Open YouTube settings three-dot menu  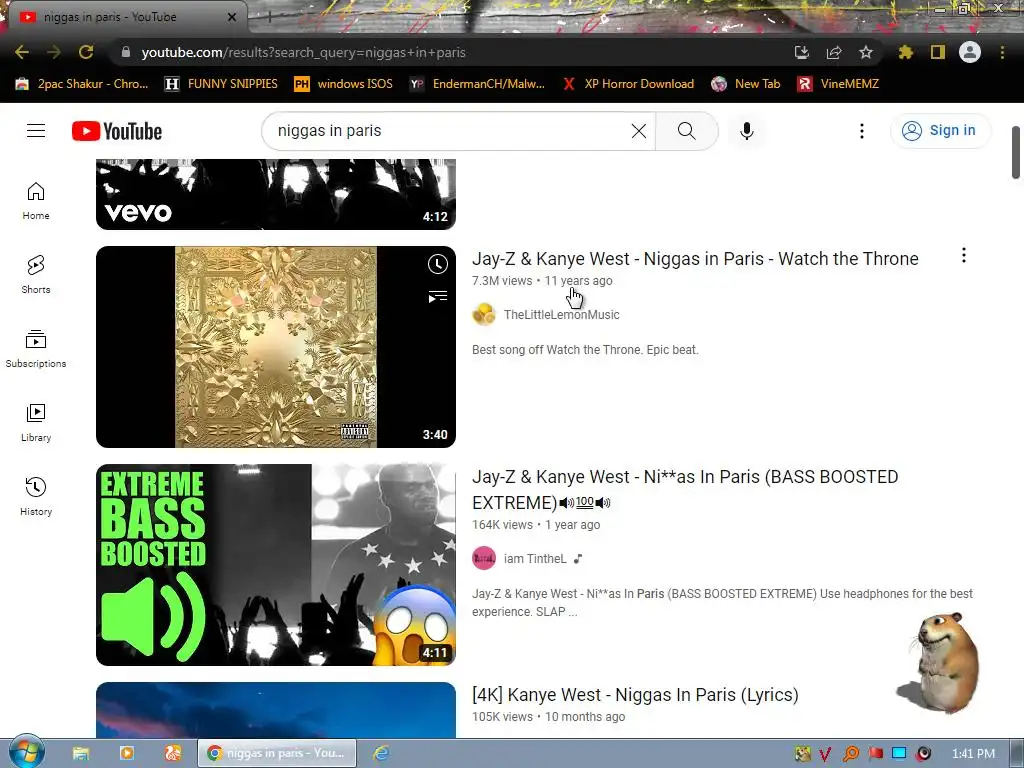[x=862, y=131]
